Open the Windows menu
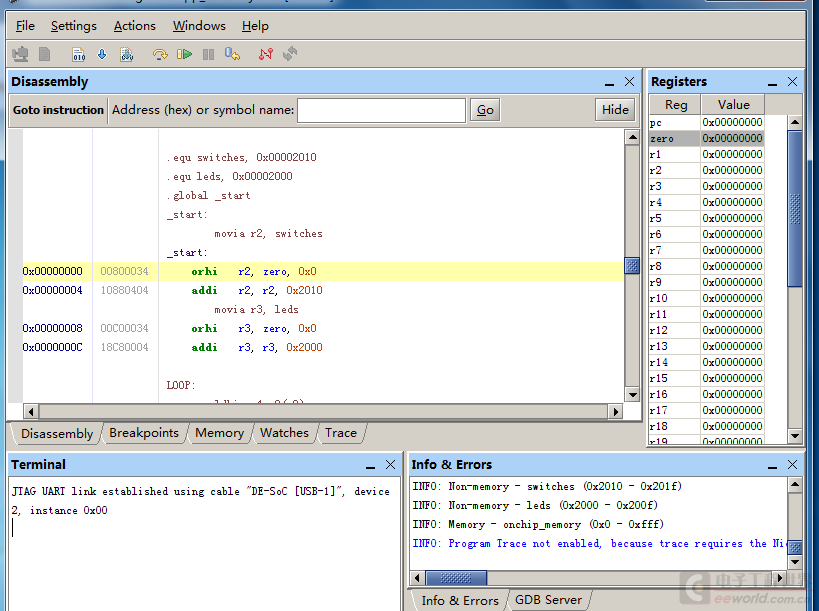The width and height of the screenshot is (819, 611). [x=199, y=26]
